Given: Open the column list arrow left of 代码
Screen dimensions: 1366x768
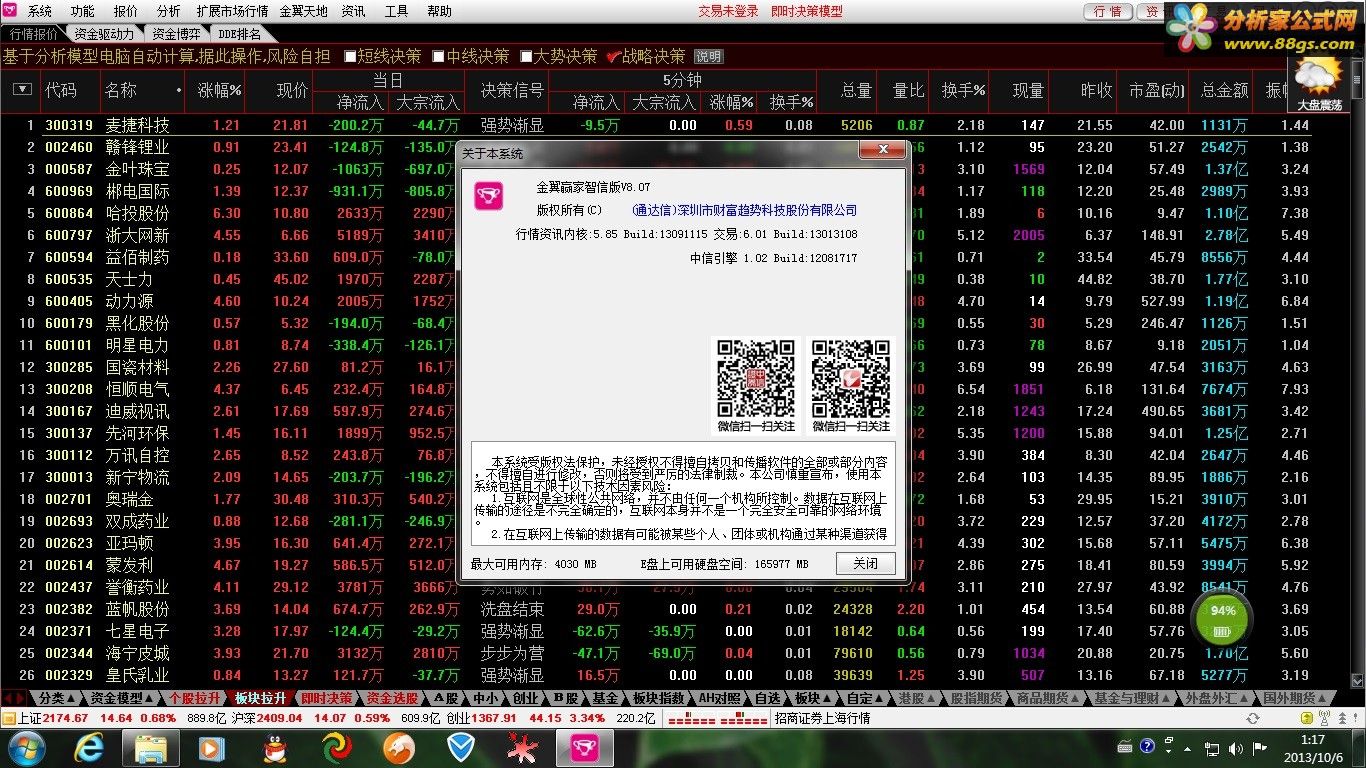Looking at the screenshot, I should 21,90.
